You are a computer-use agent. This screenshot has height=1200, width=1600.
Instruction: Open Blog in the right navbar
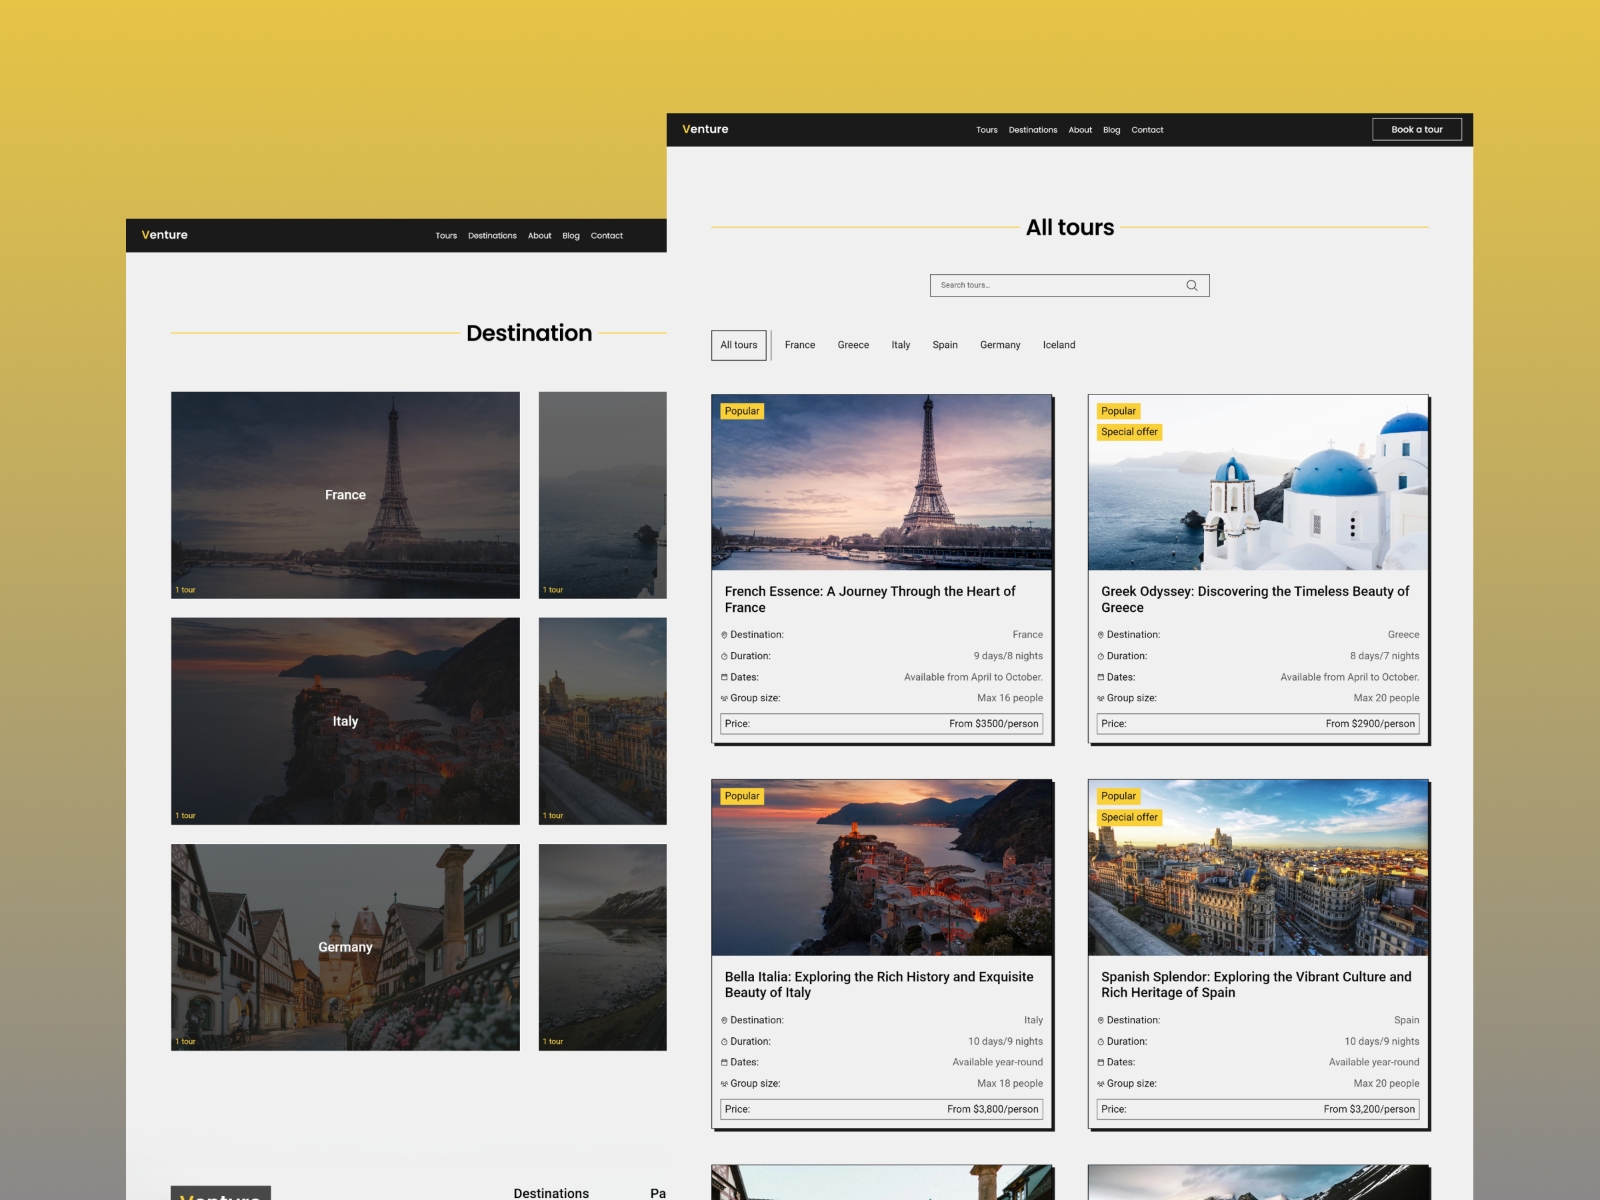click(1111, 130)
